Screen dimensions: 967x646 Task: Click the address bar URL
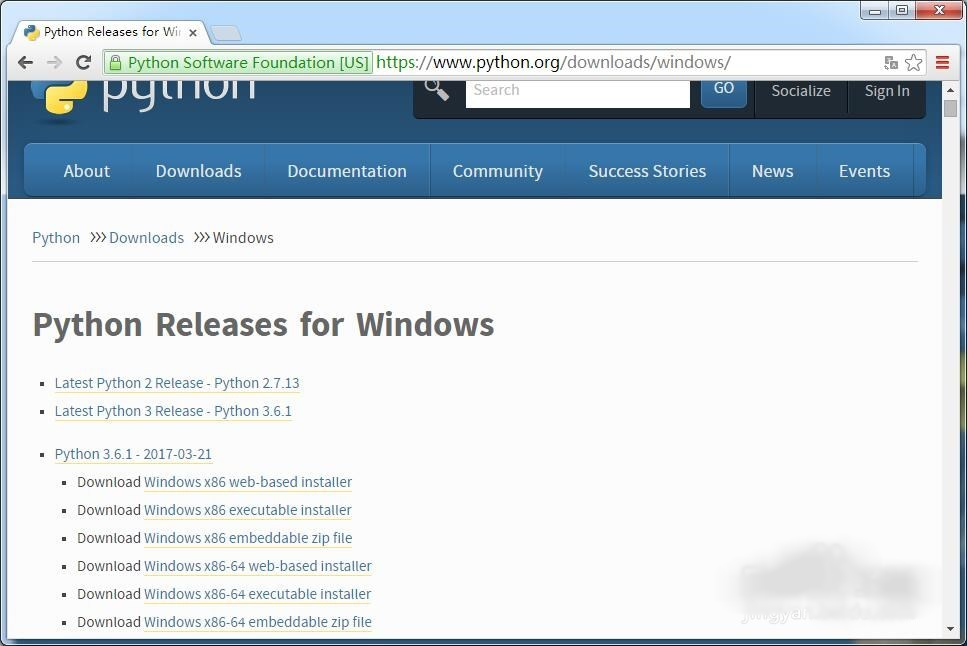pos(553,62)
